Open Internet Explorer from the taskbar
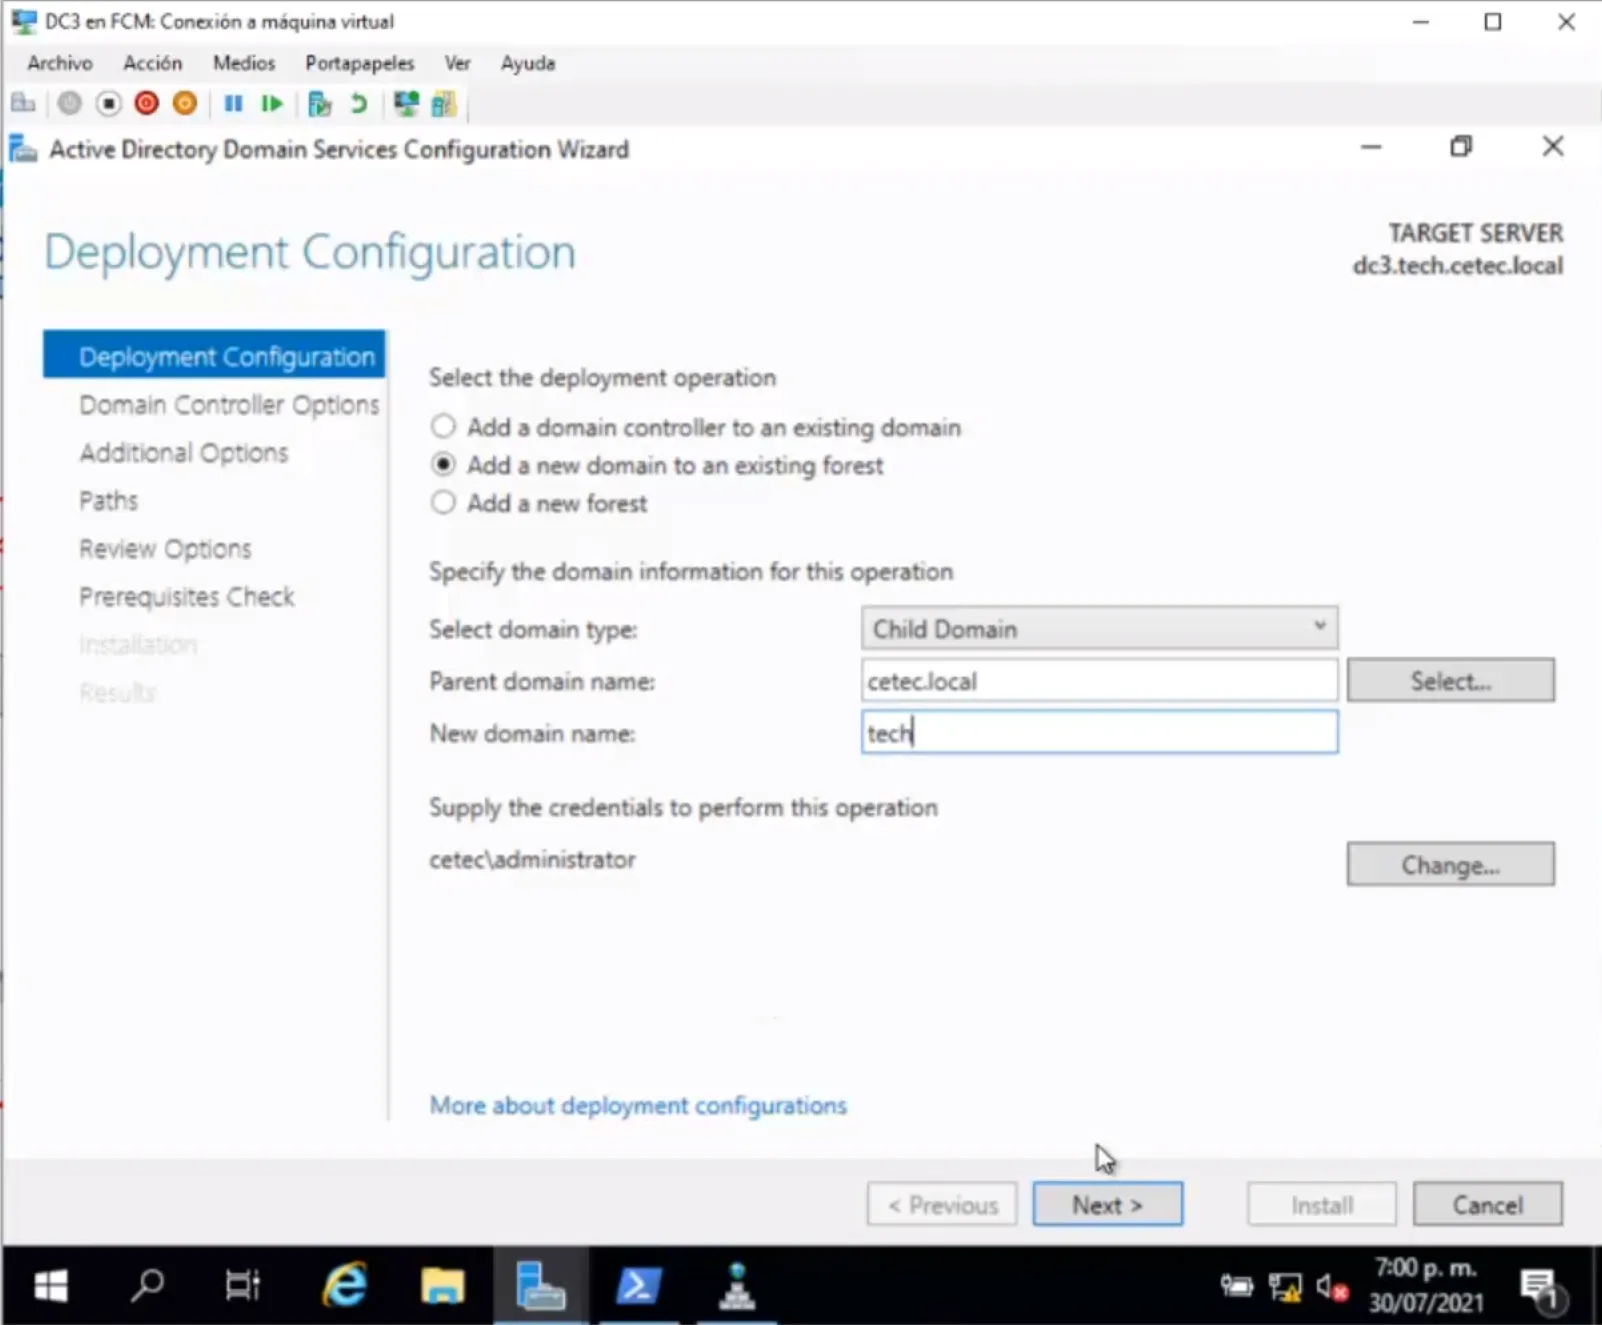 (345, 1285)
